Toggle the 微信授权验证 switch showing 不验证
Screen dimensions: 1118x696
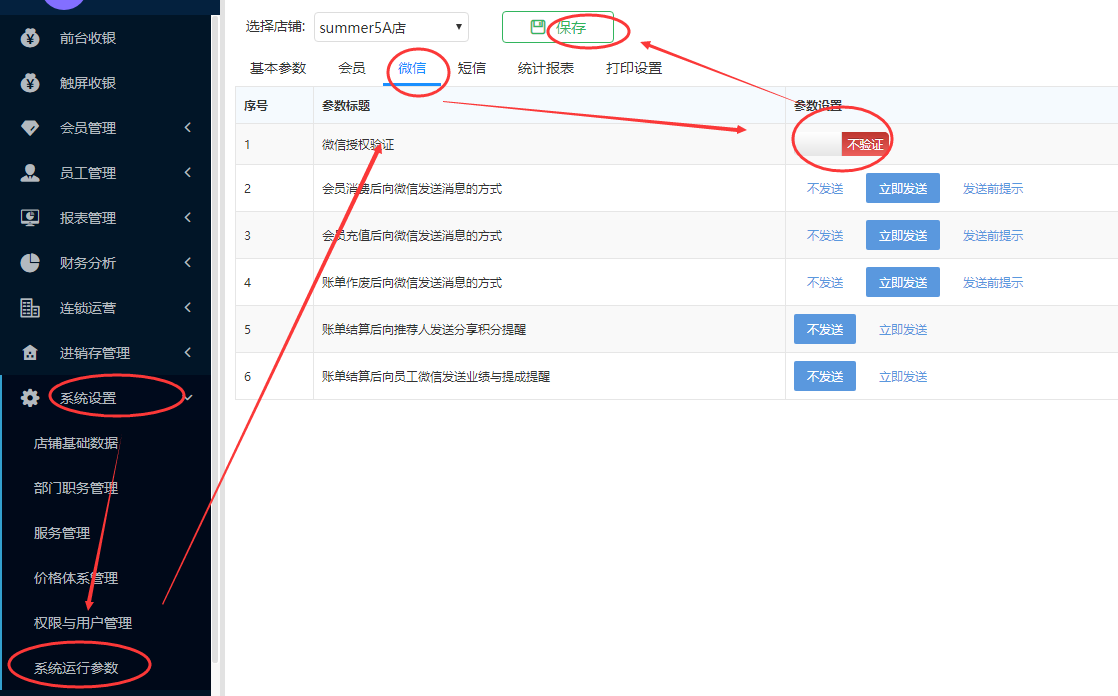point(841,144)
